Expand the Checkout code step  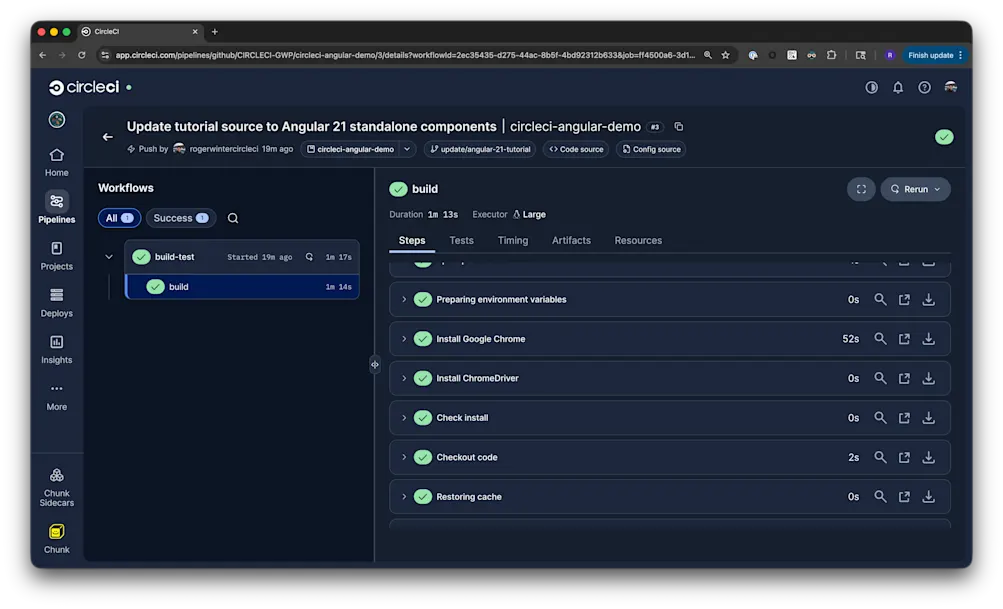(x=404, y=457)
